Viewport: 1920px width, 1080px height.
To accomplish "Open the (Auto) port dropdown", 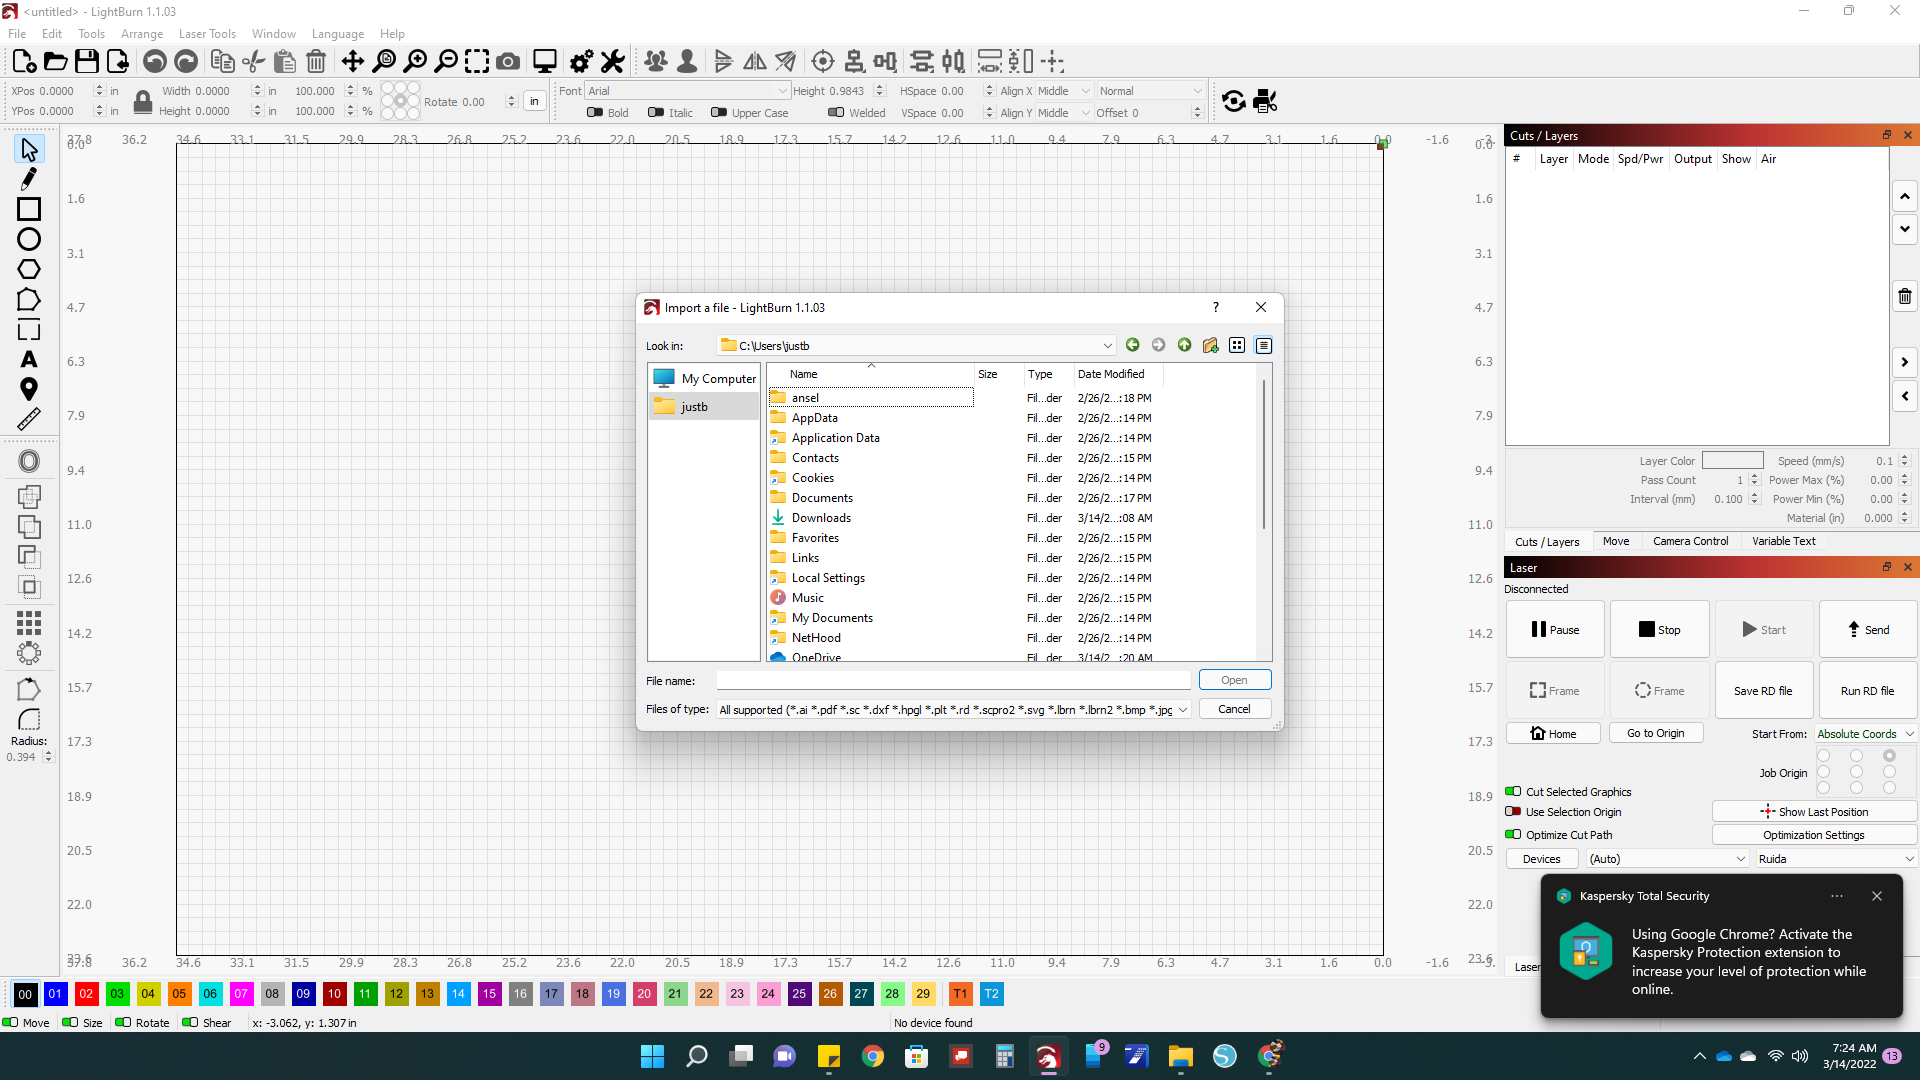I will point(1668,859).
